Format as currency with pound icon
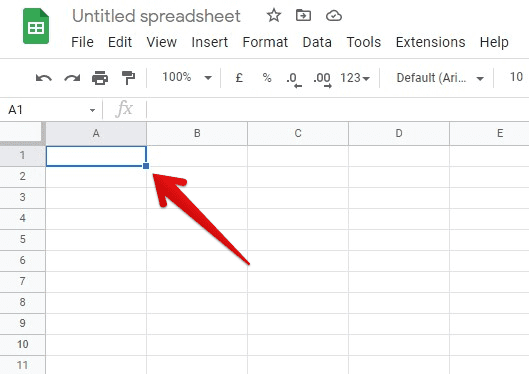Viewport: 529px width, 374px height. tap(239, 78)
